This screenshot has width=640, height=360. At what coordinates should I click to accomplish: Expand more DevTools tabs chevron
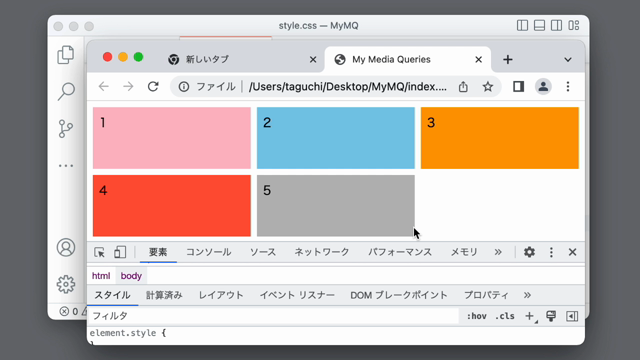pos(498,252)
